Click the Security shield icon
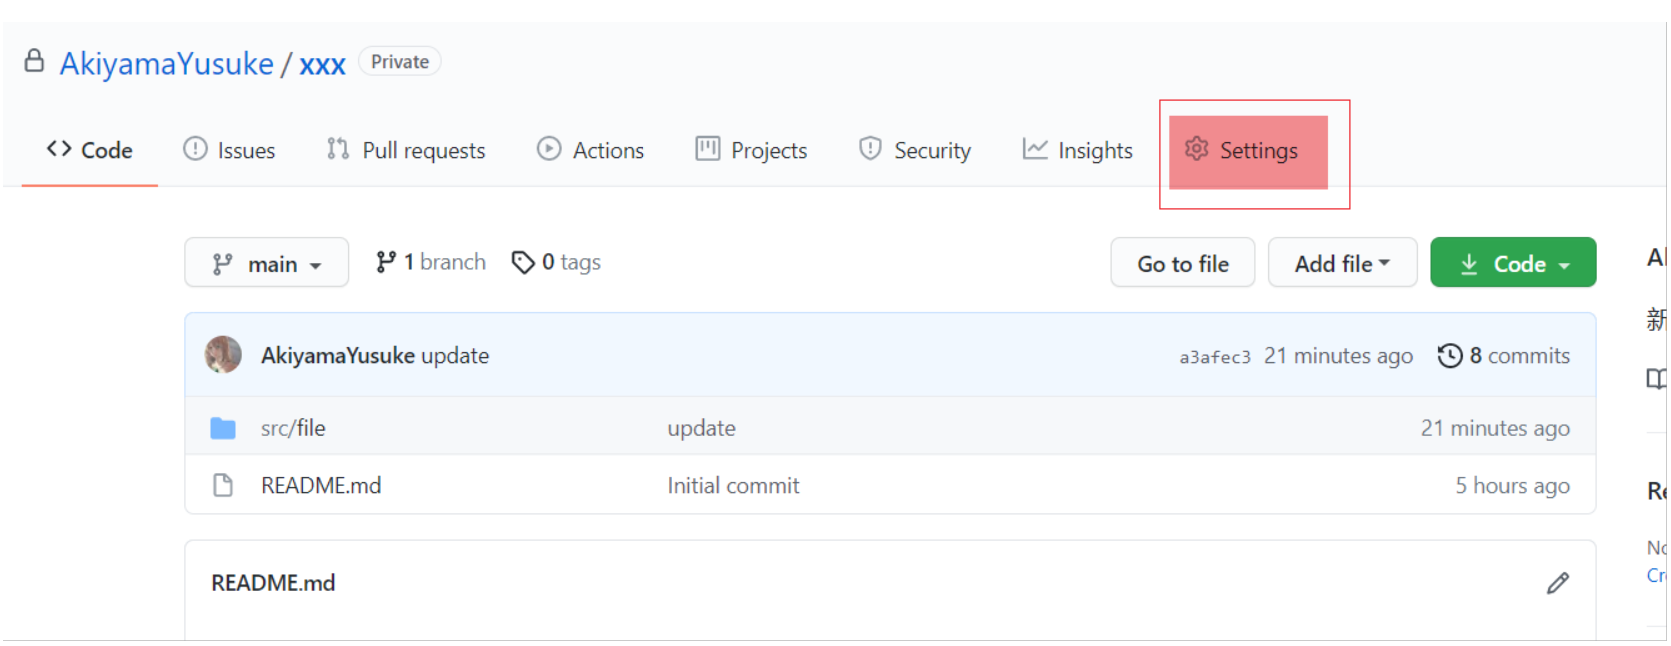Image resolution: width=1671 pixels, height=646 pixels. click(870, 149)
